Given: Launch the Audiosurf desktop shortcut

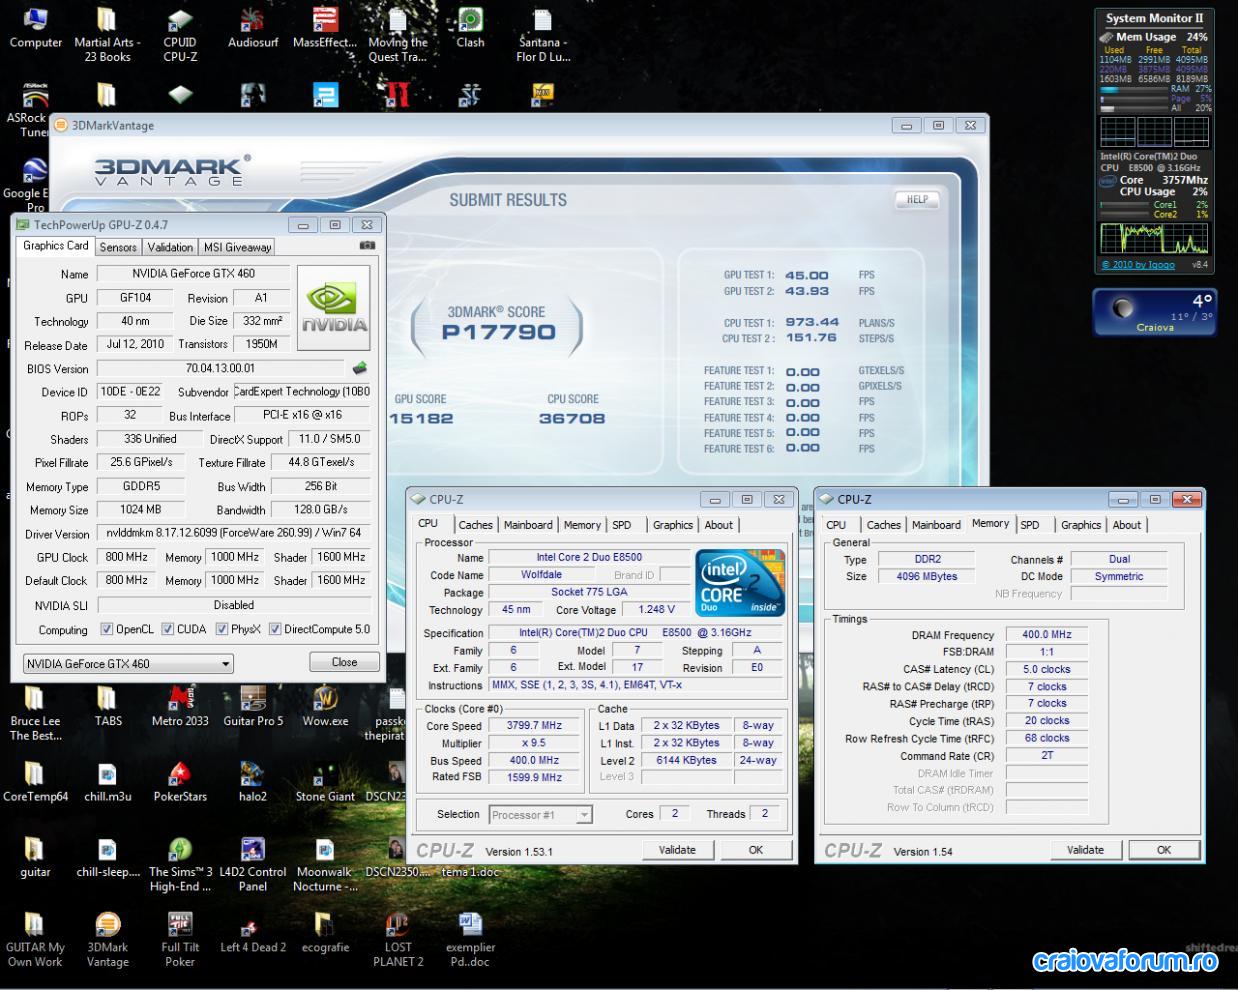Looking at the screenshot, I should point(252,29).
